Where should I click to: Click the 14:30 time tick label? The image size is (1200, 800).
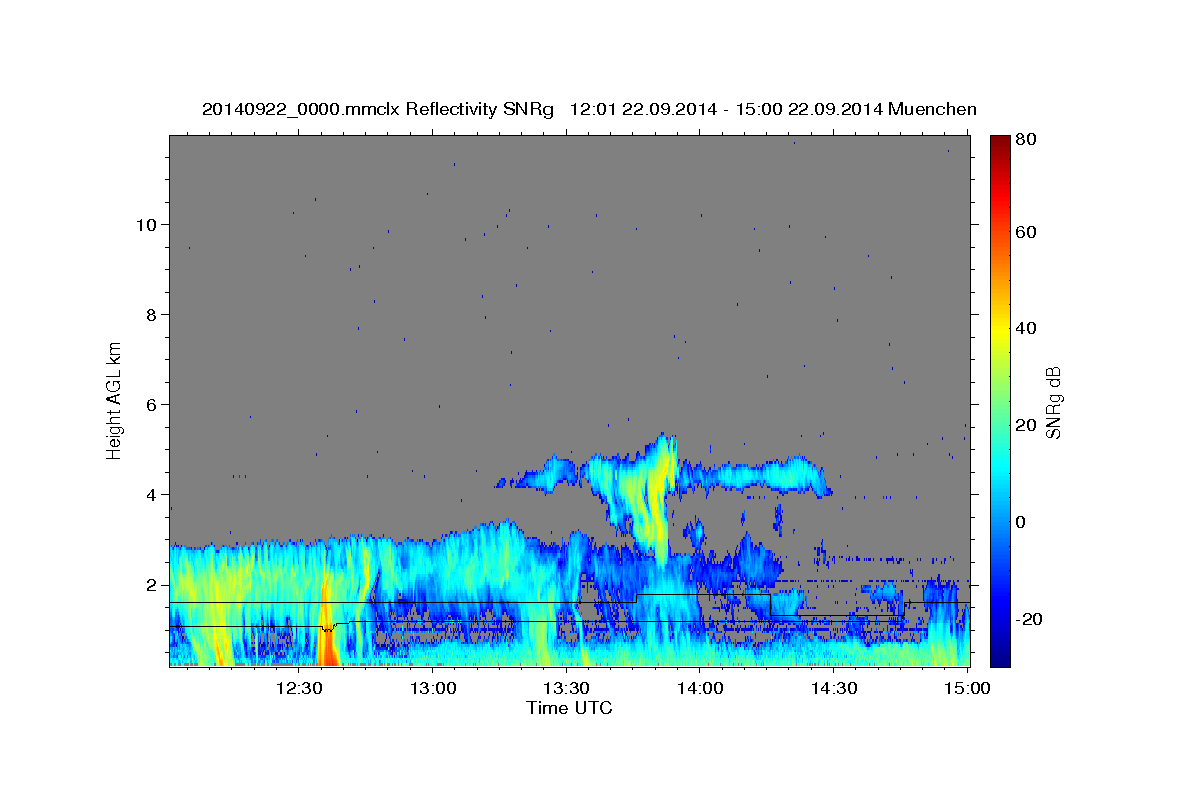click(834, 689)
